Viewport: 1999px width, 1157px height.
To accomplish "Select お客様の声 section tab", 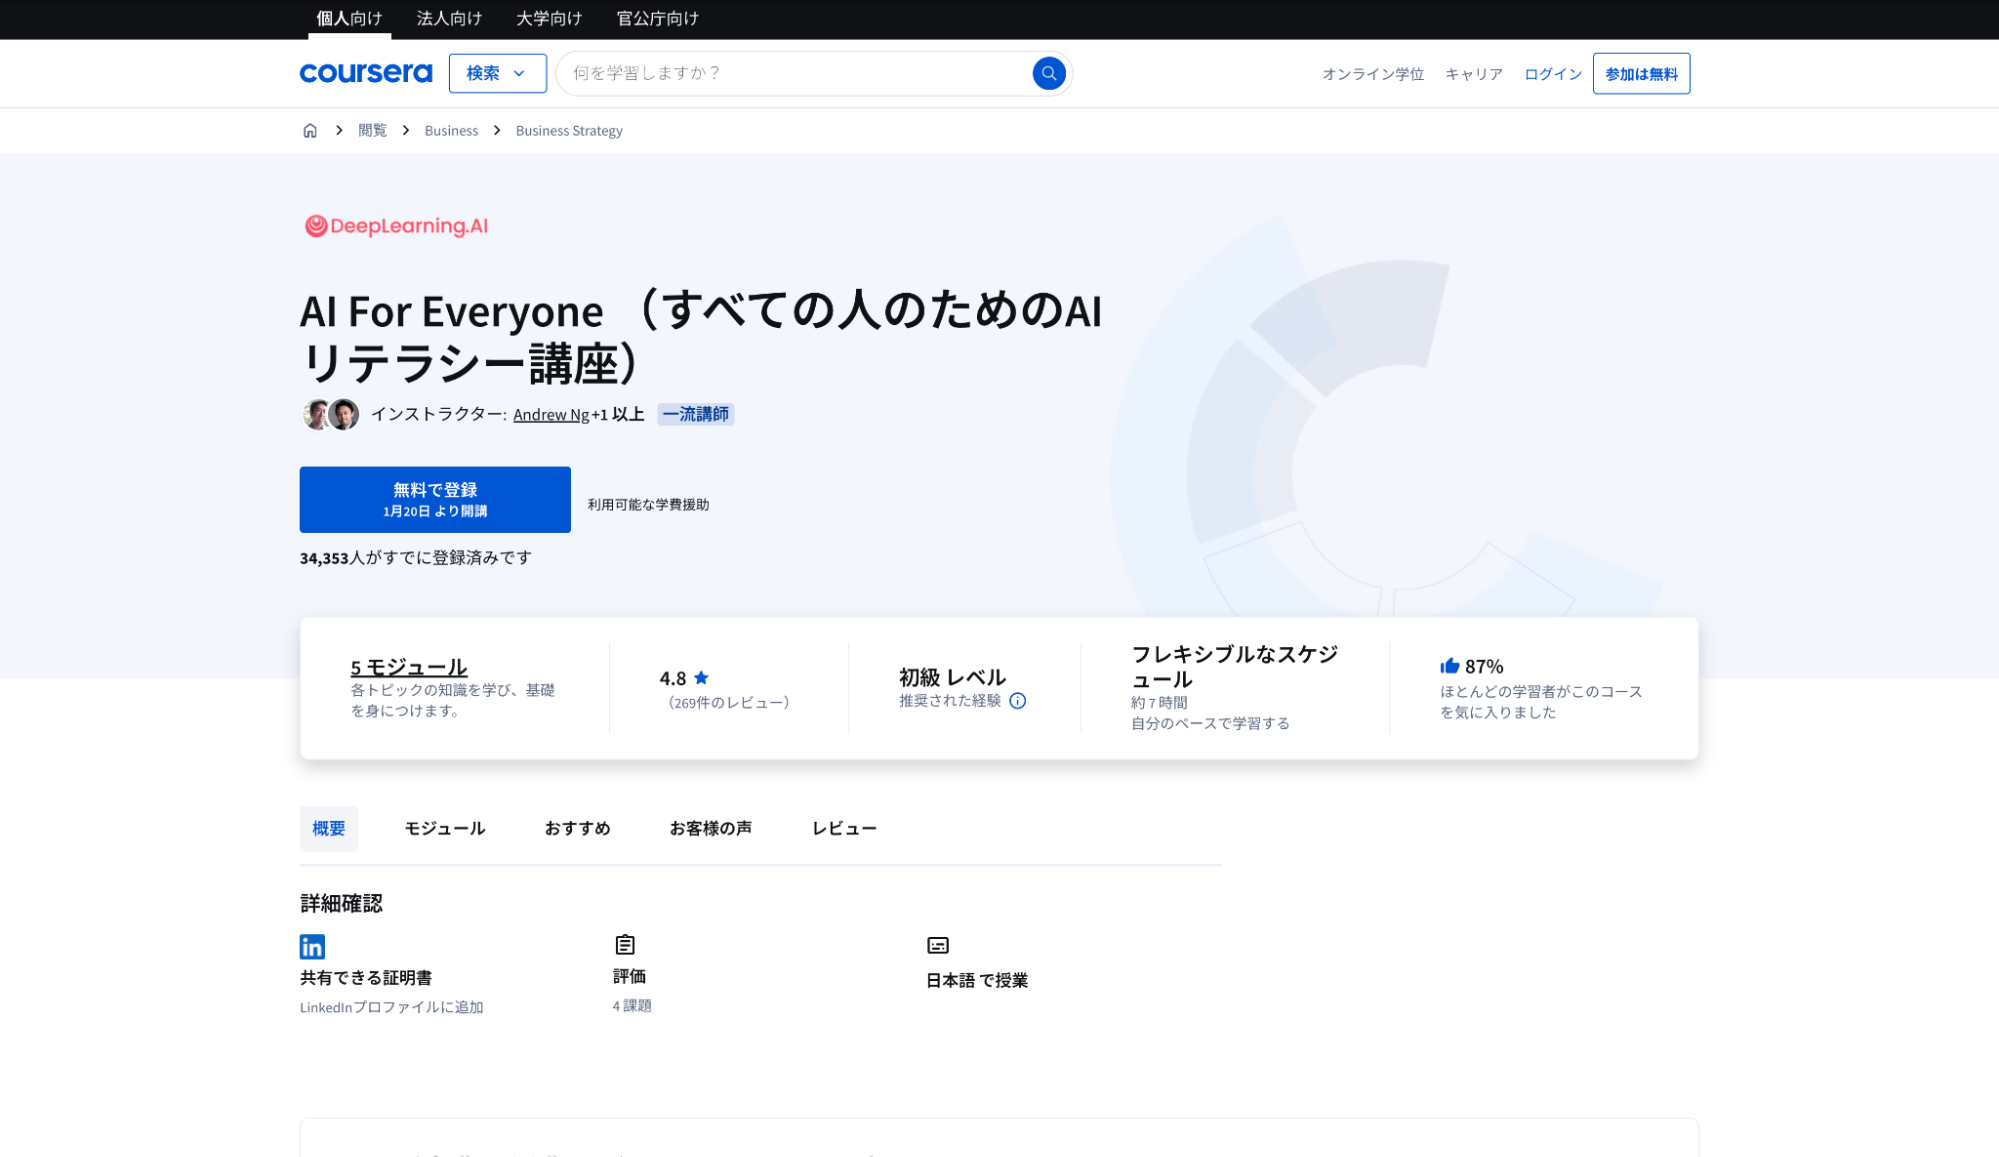I will pyautogui.click(x=711, y=829).
